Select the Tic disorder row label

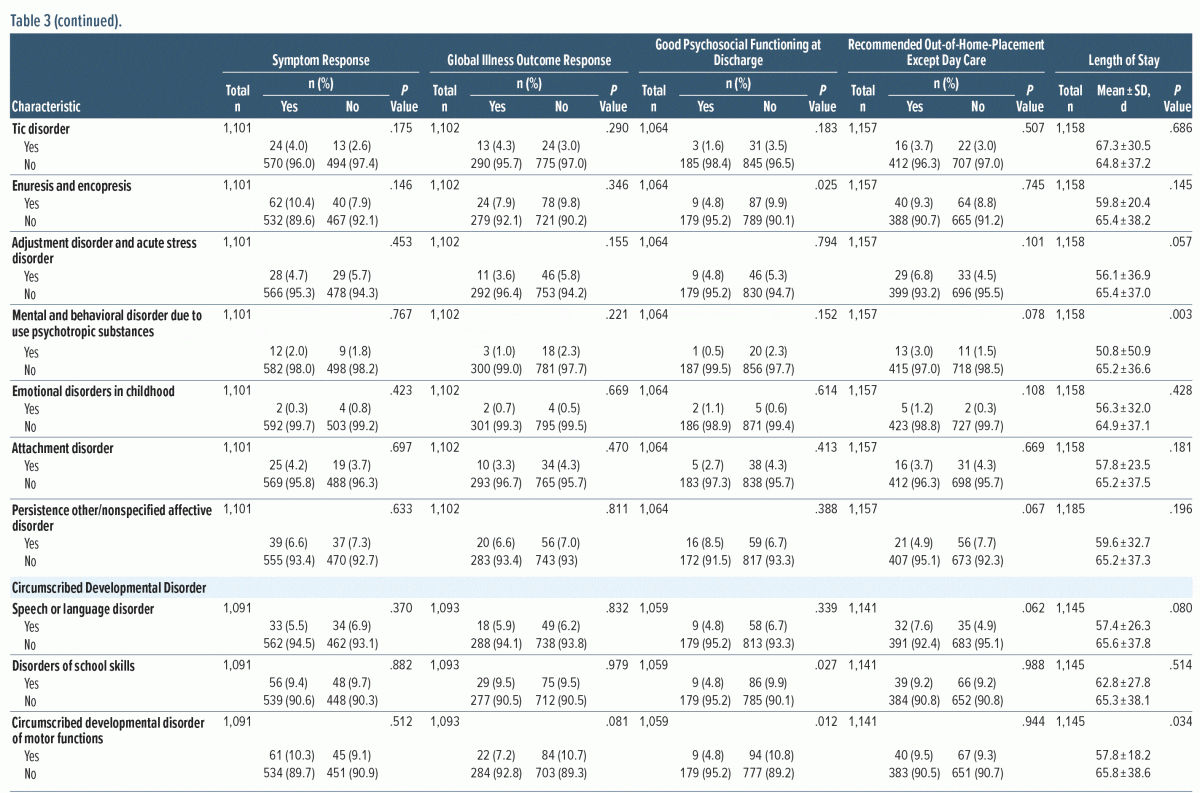point(41,129)
